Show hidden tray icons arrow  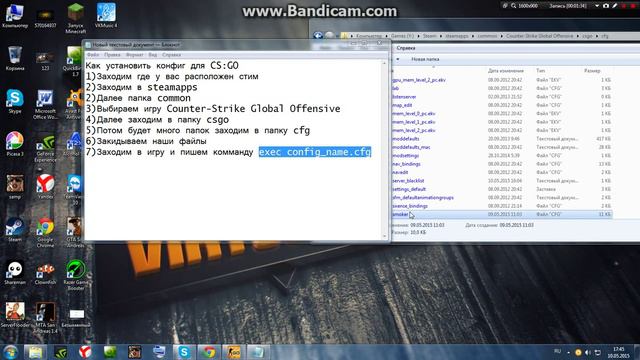(x=569, y=352)
